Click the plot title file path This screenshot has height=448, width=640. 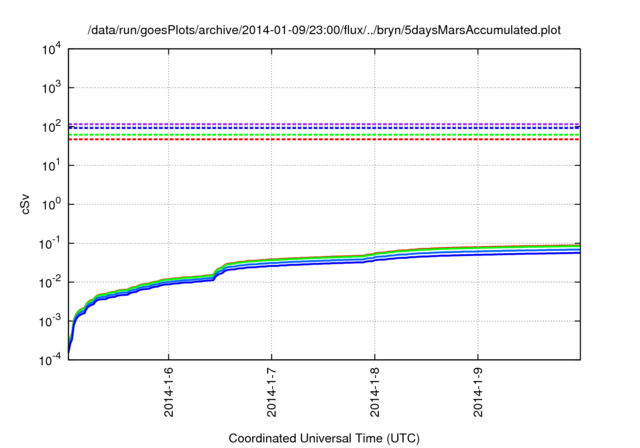point(324,30)
